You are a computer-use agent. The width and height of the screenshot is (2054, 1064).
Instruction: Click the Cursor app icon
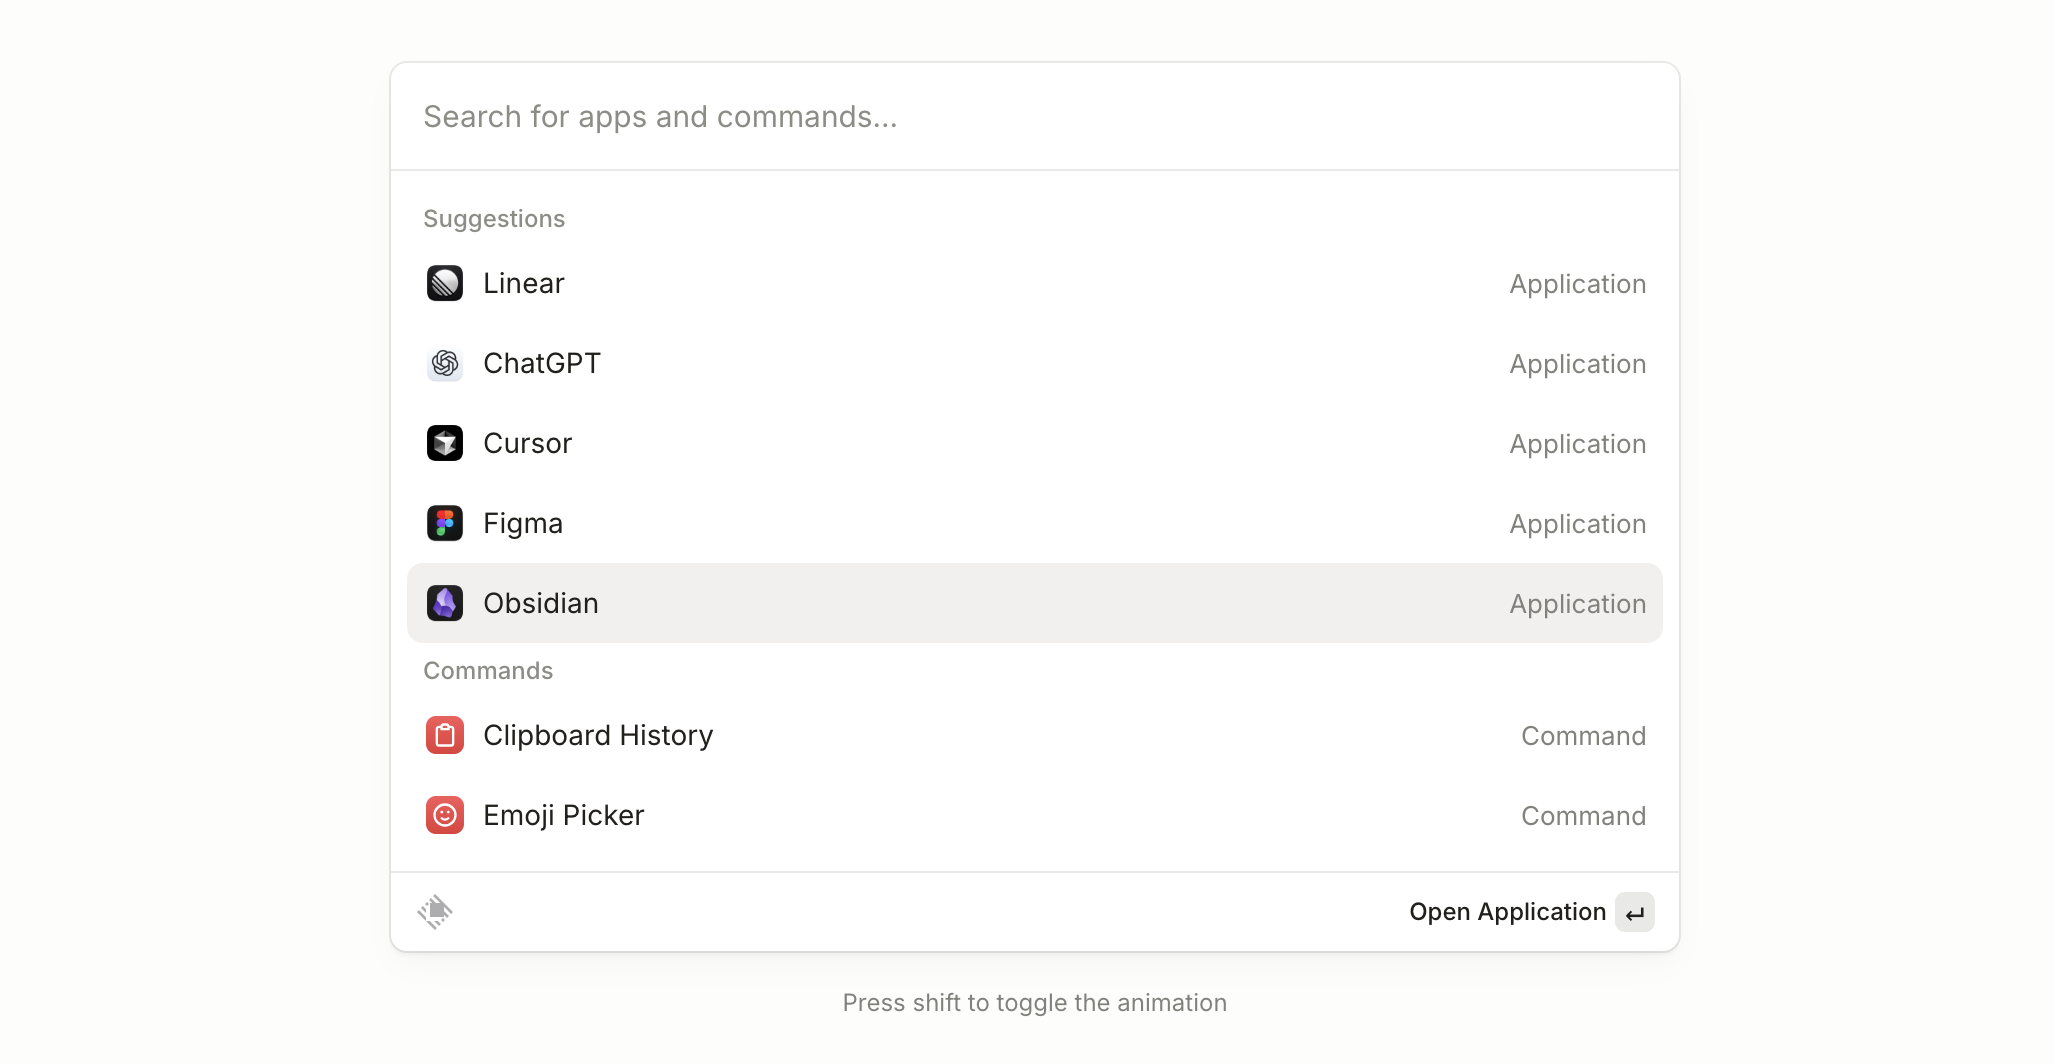pyautogui.click(x=445, y=444)
